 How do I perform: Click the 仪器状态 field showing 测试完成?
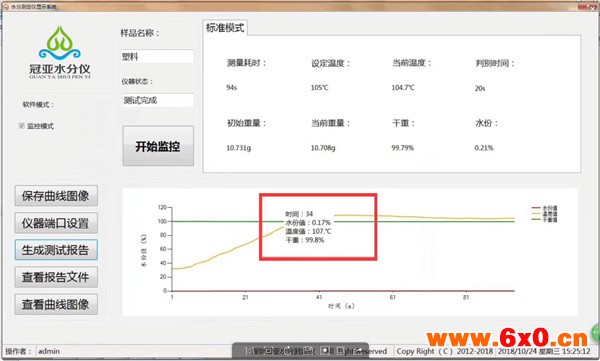pos(158,100)
